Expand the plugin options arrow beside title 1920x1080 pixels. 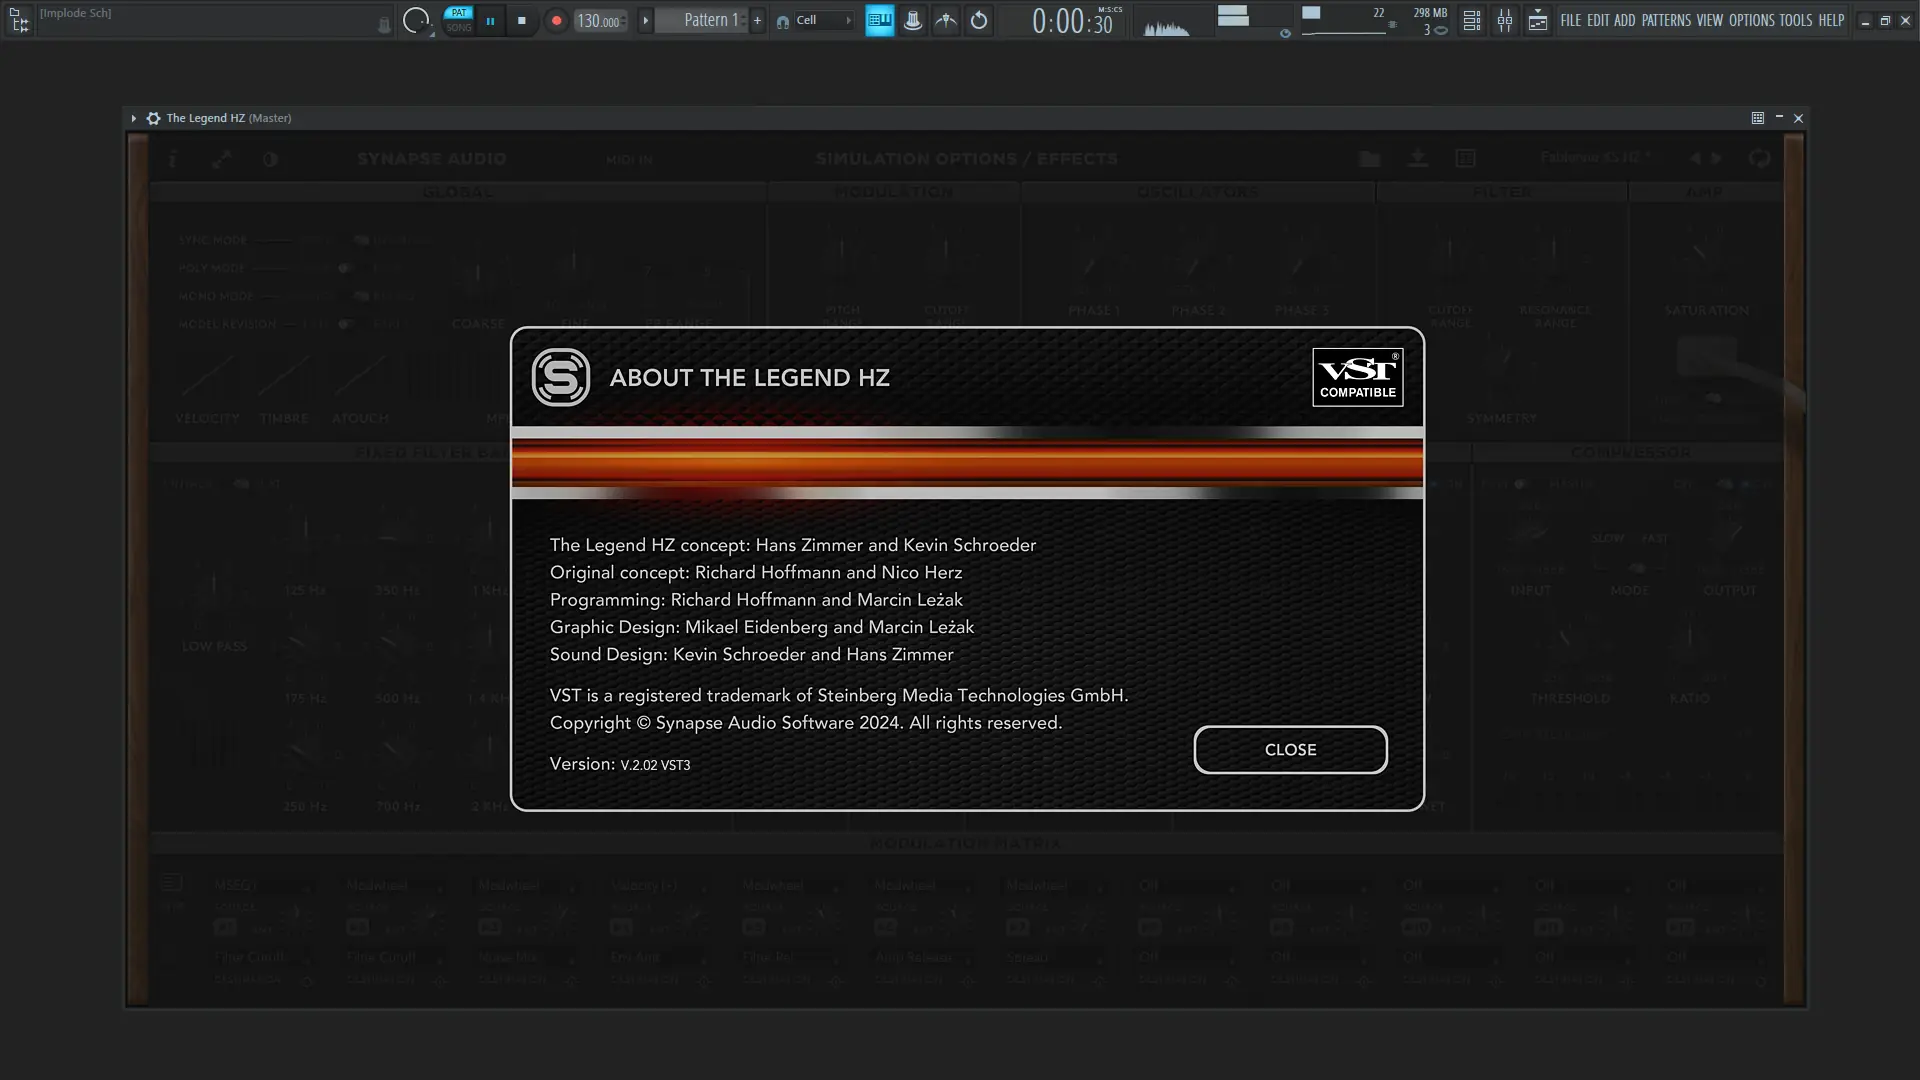pos(133,118)
